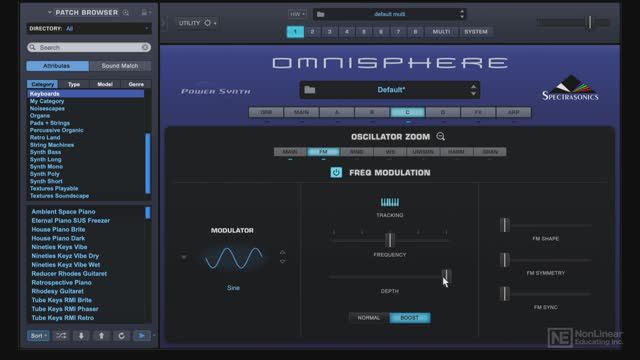Collapse the browser with the left edge arrow
The height and width of the screenshot is (360, 640).
click(x=164, y=23)
